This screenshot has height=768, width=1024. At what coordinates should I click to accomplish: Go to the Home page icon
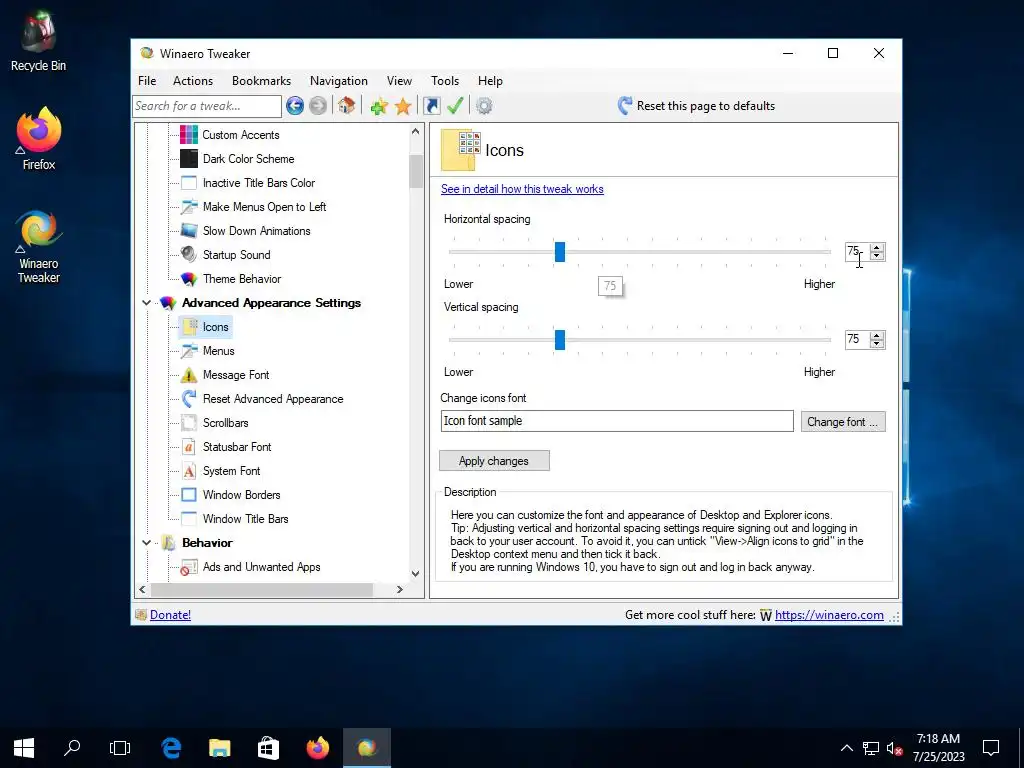pyautogui.click(x=346, y=106)
